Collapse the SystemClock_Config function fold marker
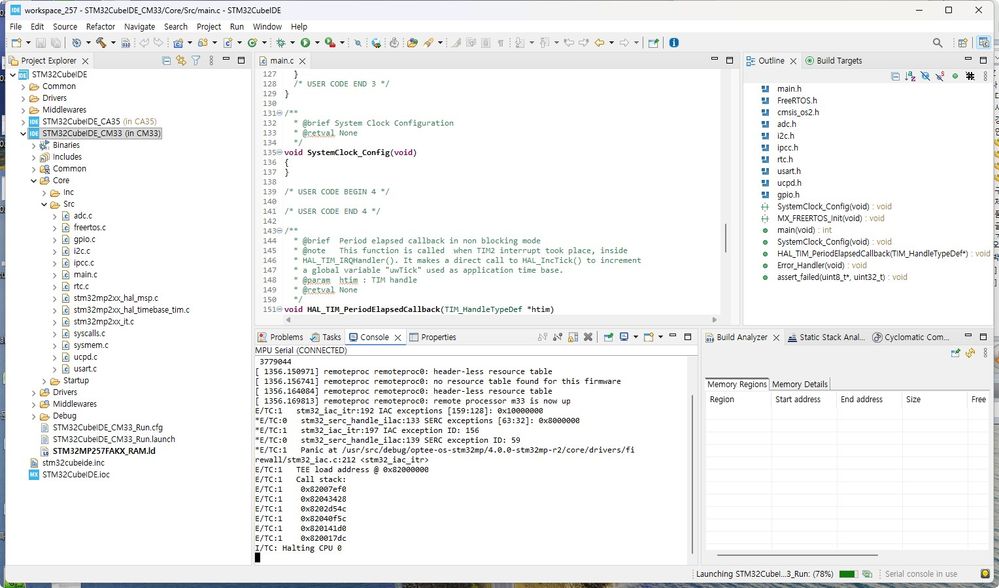Image resolution: width=999 pixels, height=588 pixels. [x=280, y=153]
